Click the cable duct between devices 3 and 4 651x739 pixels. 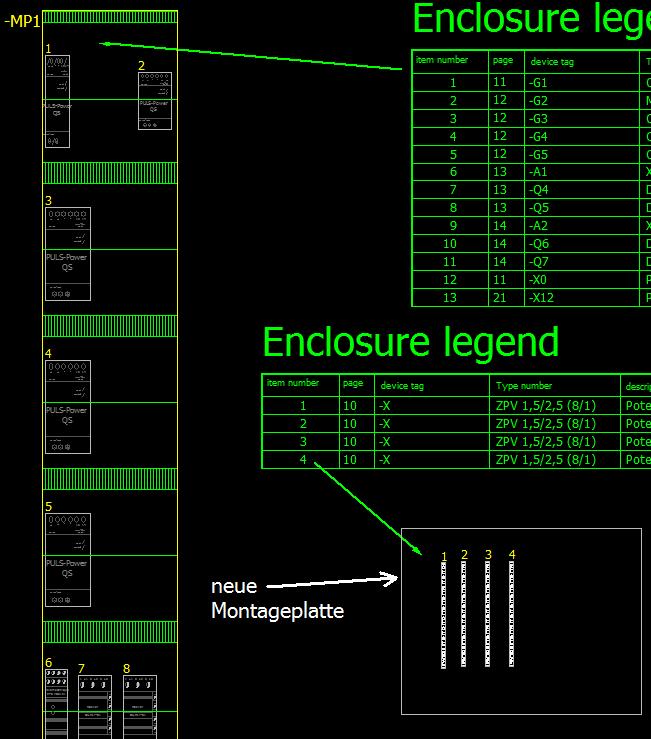pos(110,326)
